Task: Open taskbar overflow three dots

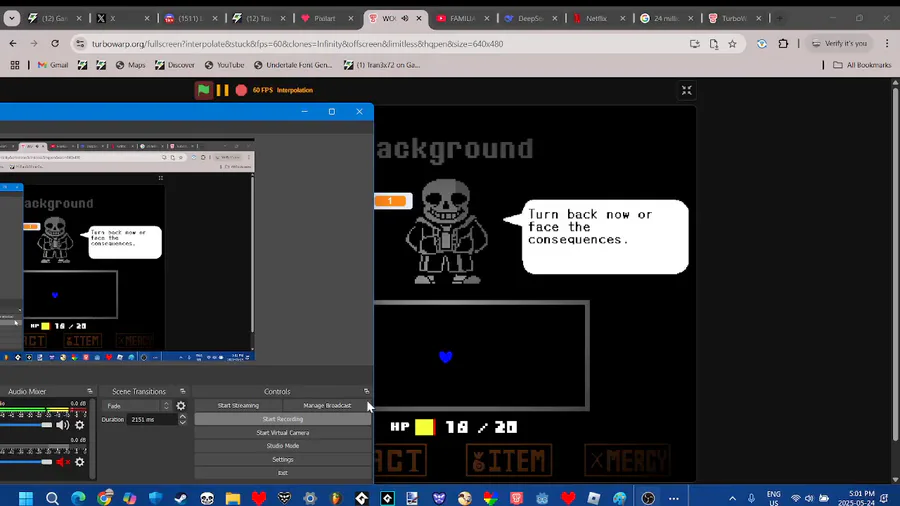Action: [x=674, y=498]
